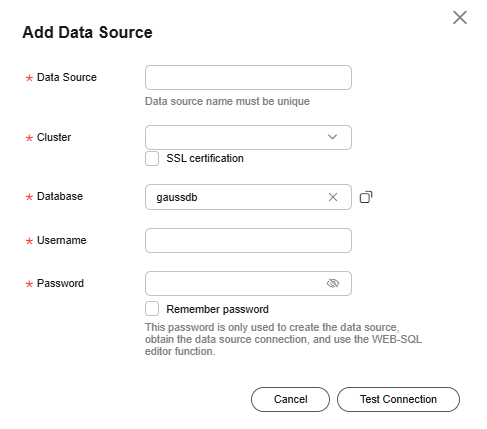Run Test Connection
Image resolution: width=487 pixels, height=429 pixels.
pos(398,399)
